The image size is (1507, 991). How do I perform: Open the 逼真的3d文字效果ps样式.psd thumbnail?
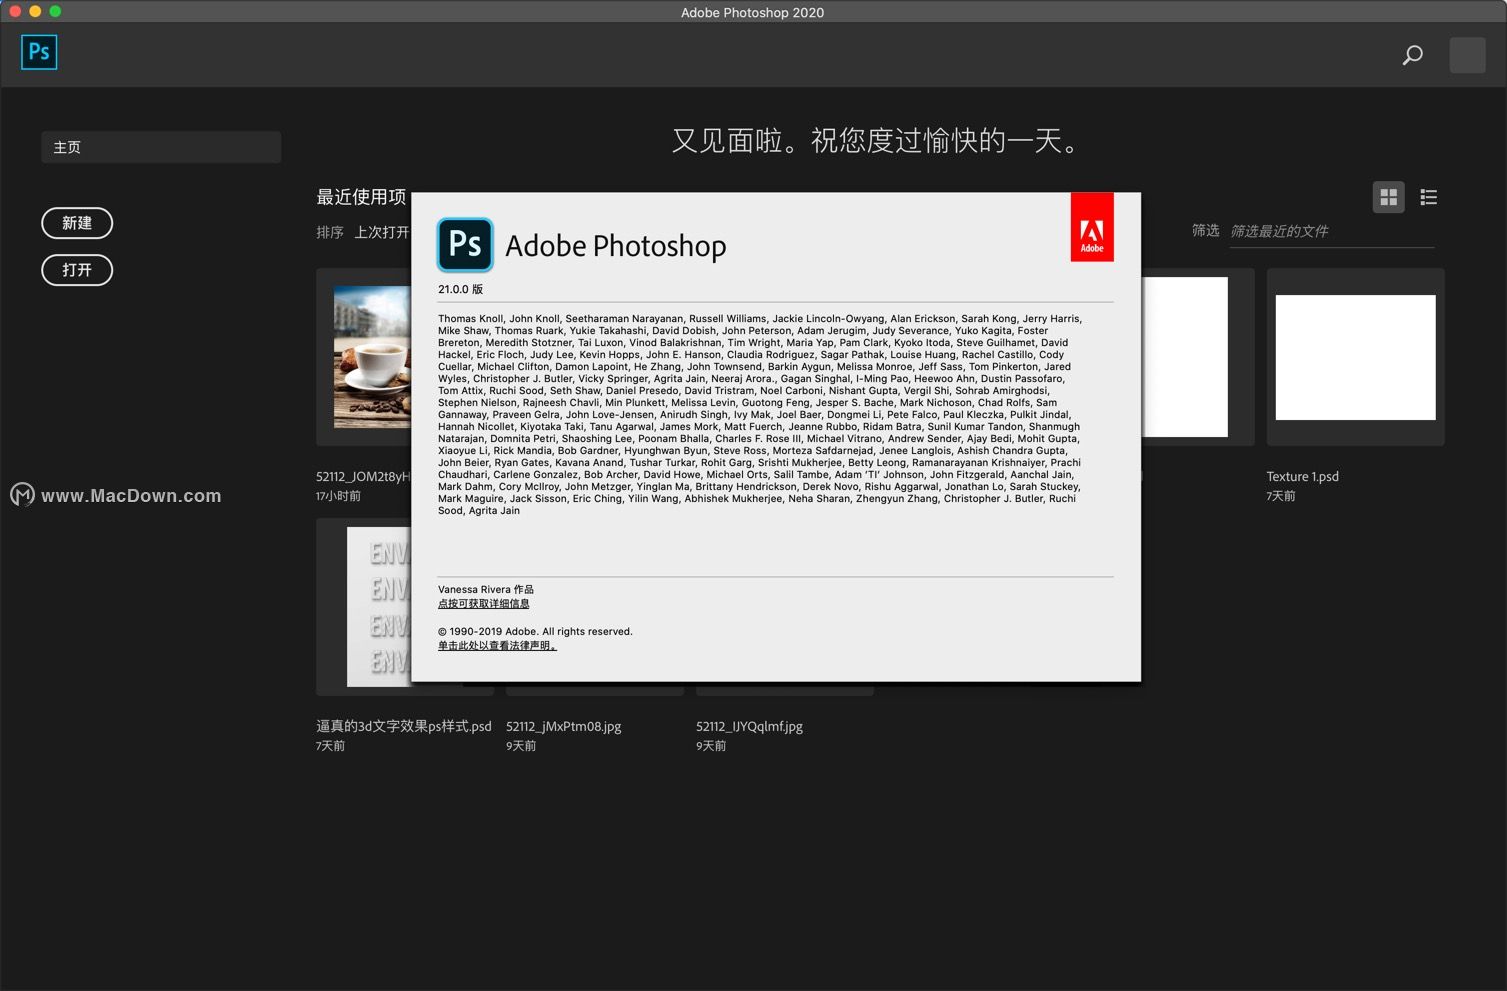(378, 606)
